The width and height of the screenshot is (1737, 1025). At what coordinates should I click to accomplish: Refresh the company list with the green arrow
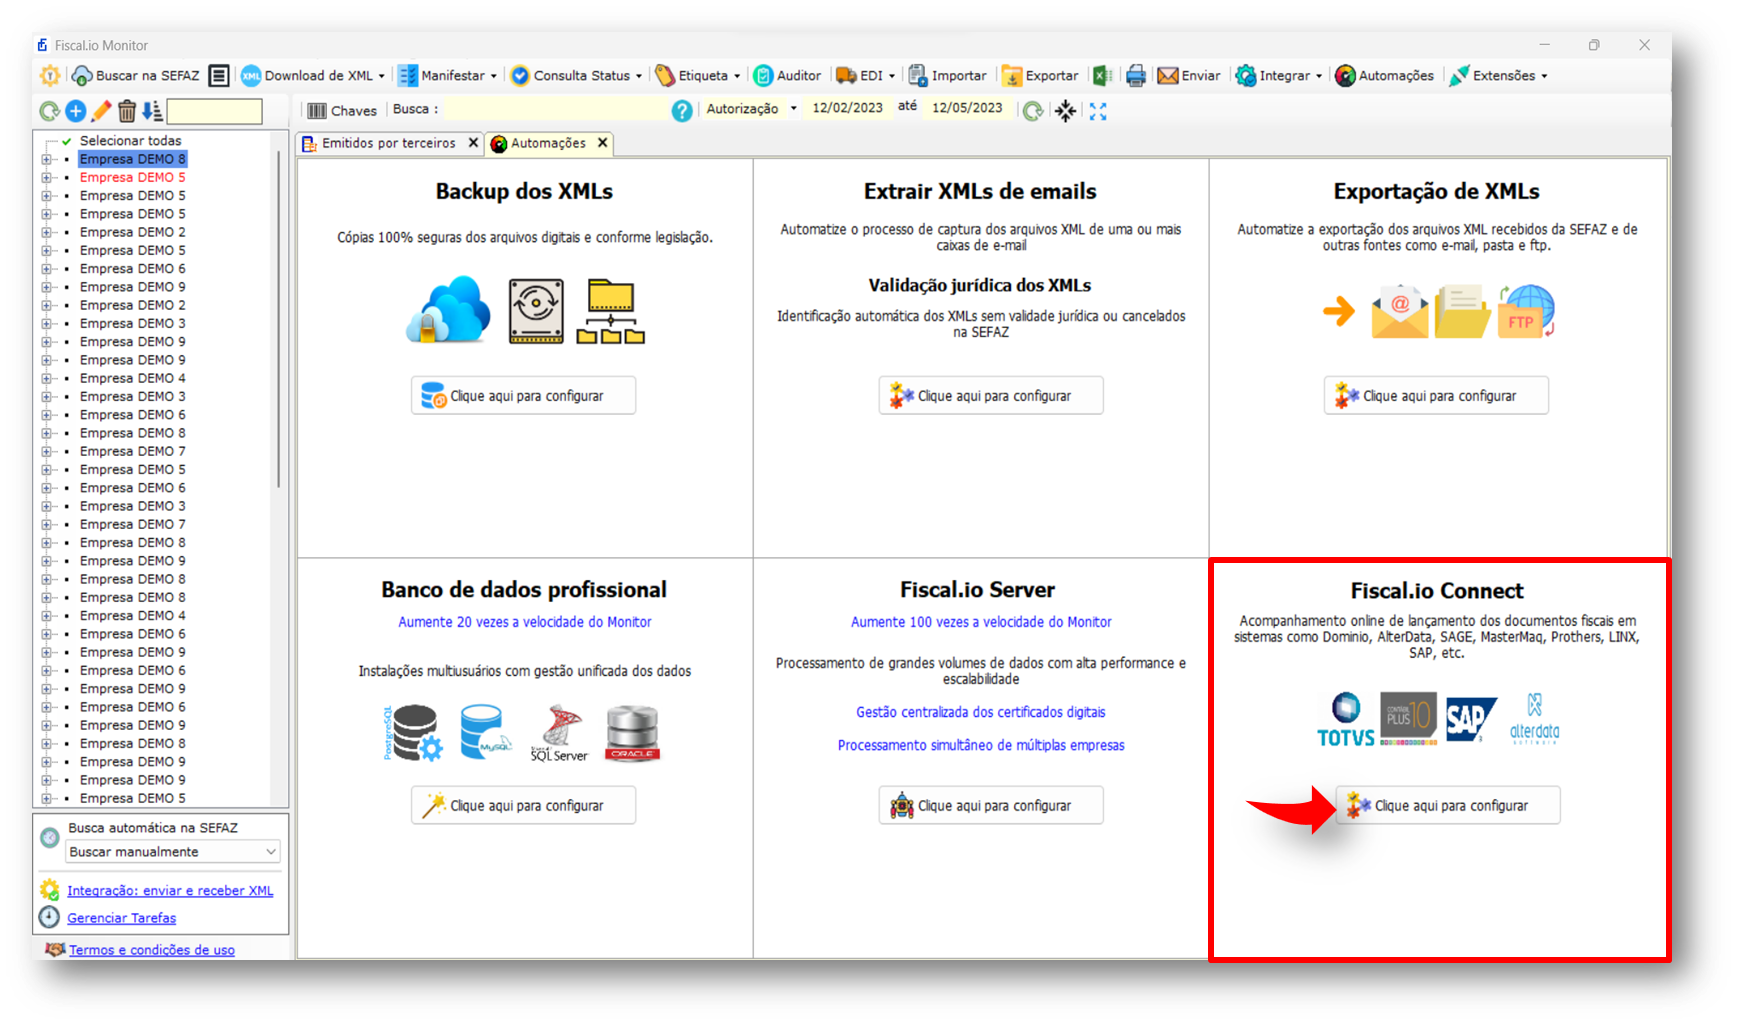(x=49, y=111)
